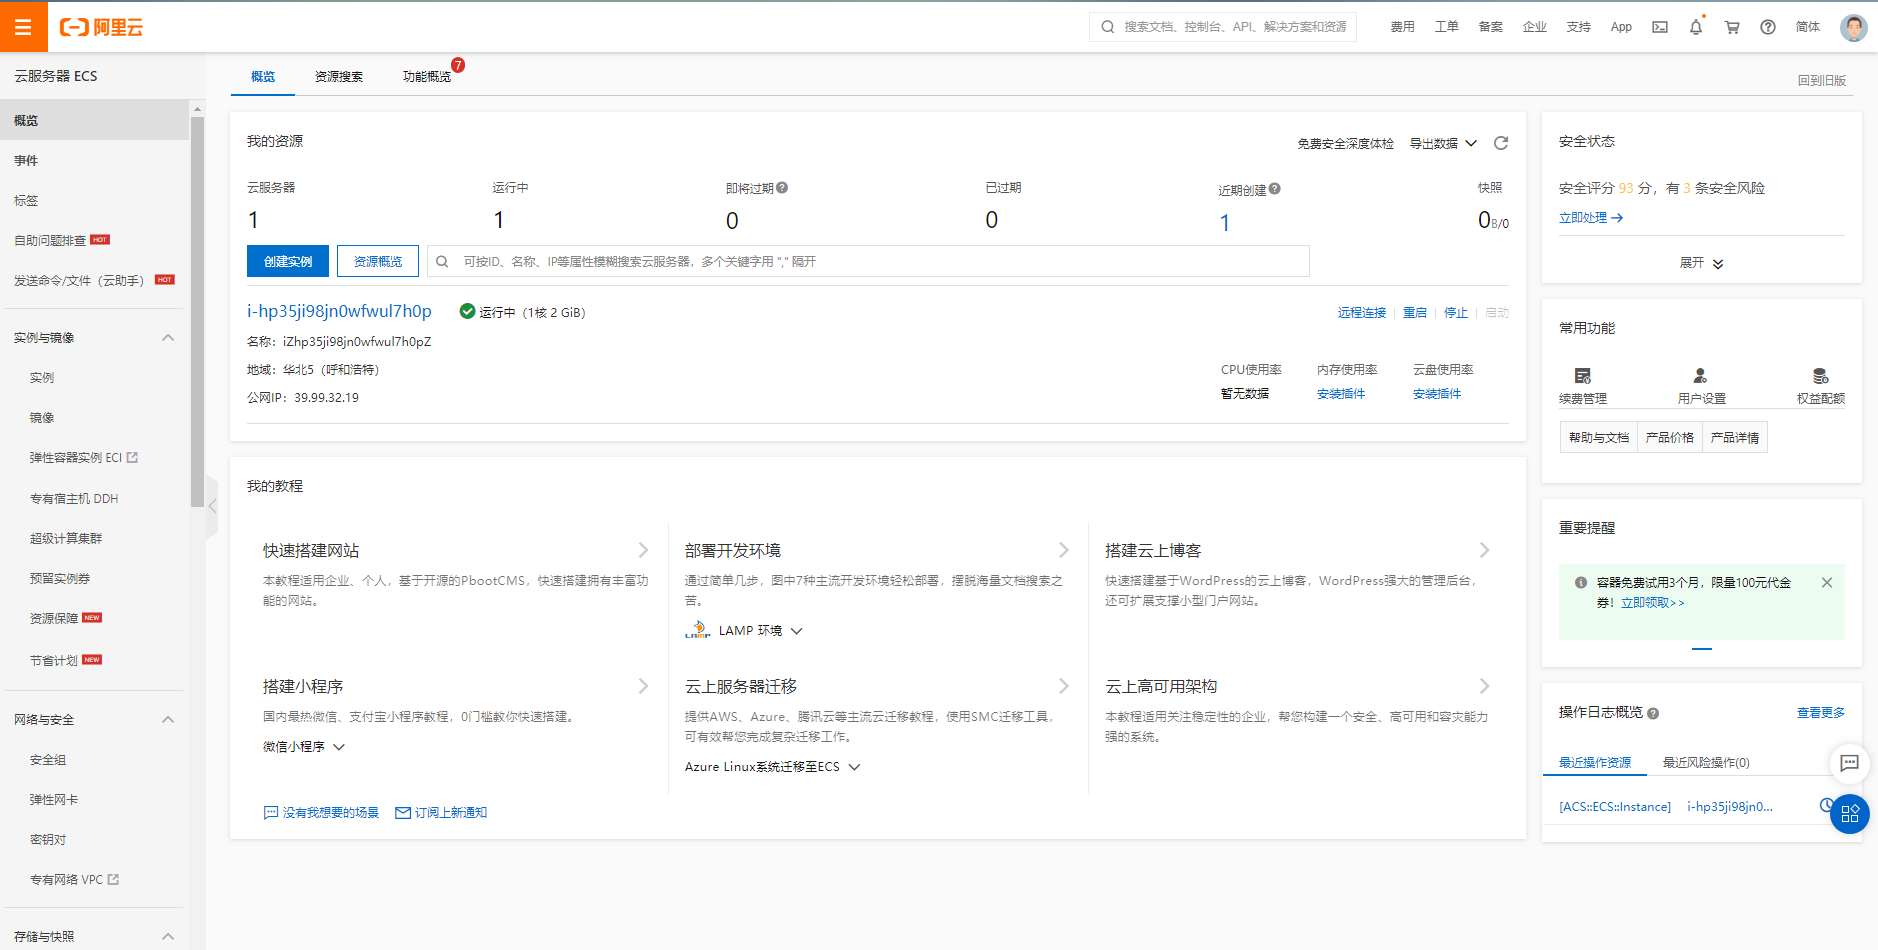Collapse the 实例与镜像 sidebar group

click(x=168, y=337)
